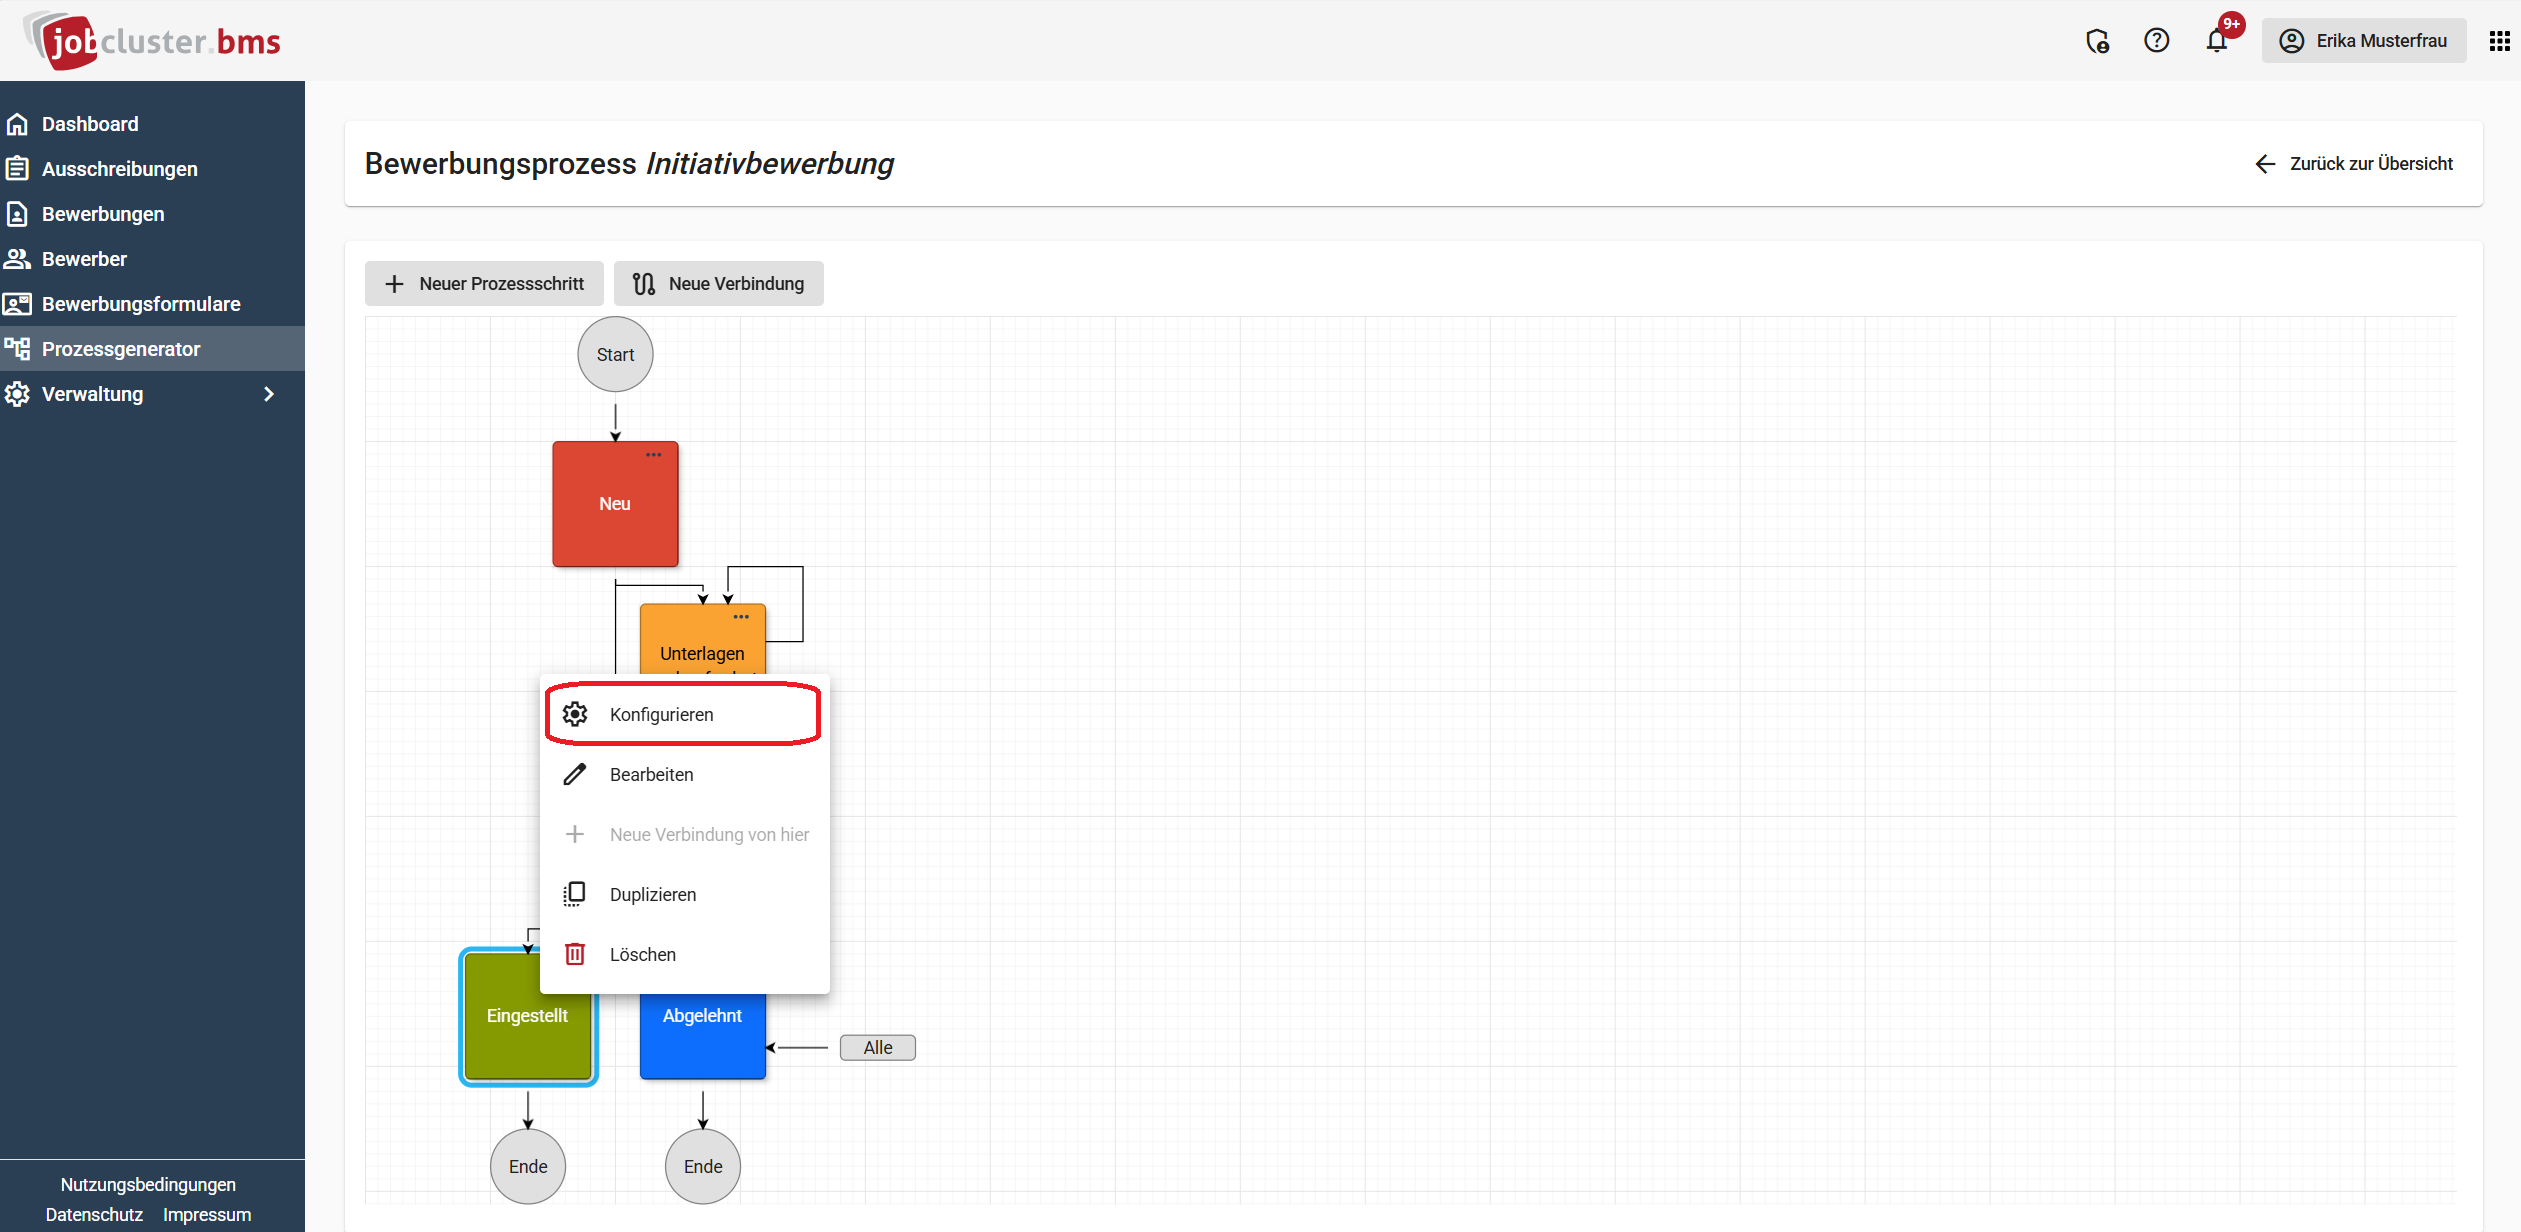2521x1232 pixels.
Task: Click the Neue Verbindung button
Action: pyautogui.click(x=718, y=284)
